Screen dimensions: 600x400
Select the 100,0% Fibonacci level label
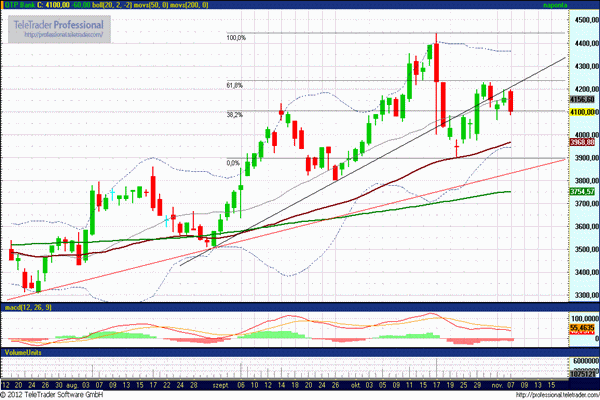pyautogui.click(x=235, y=38)
